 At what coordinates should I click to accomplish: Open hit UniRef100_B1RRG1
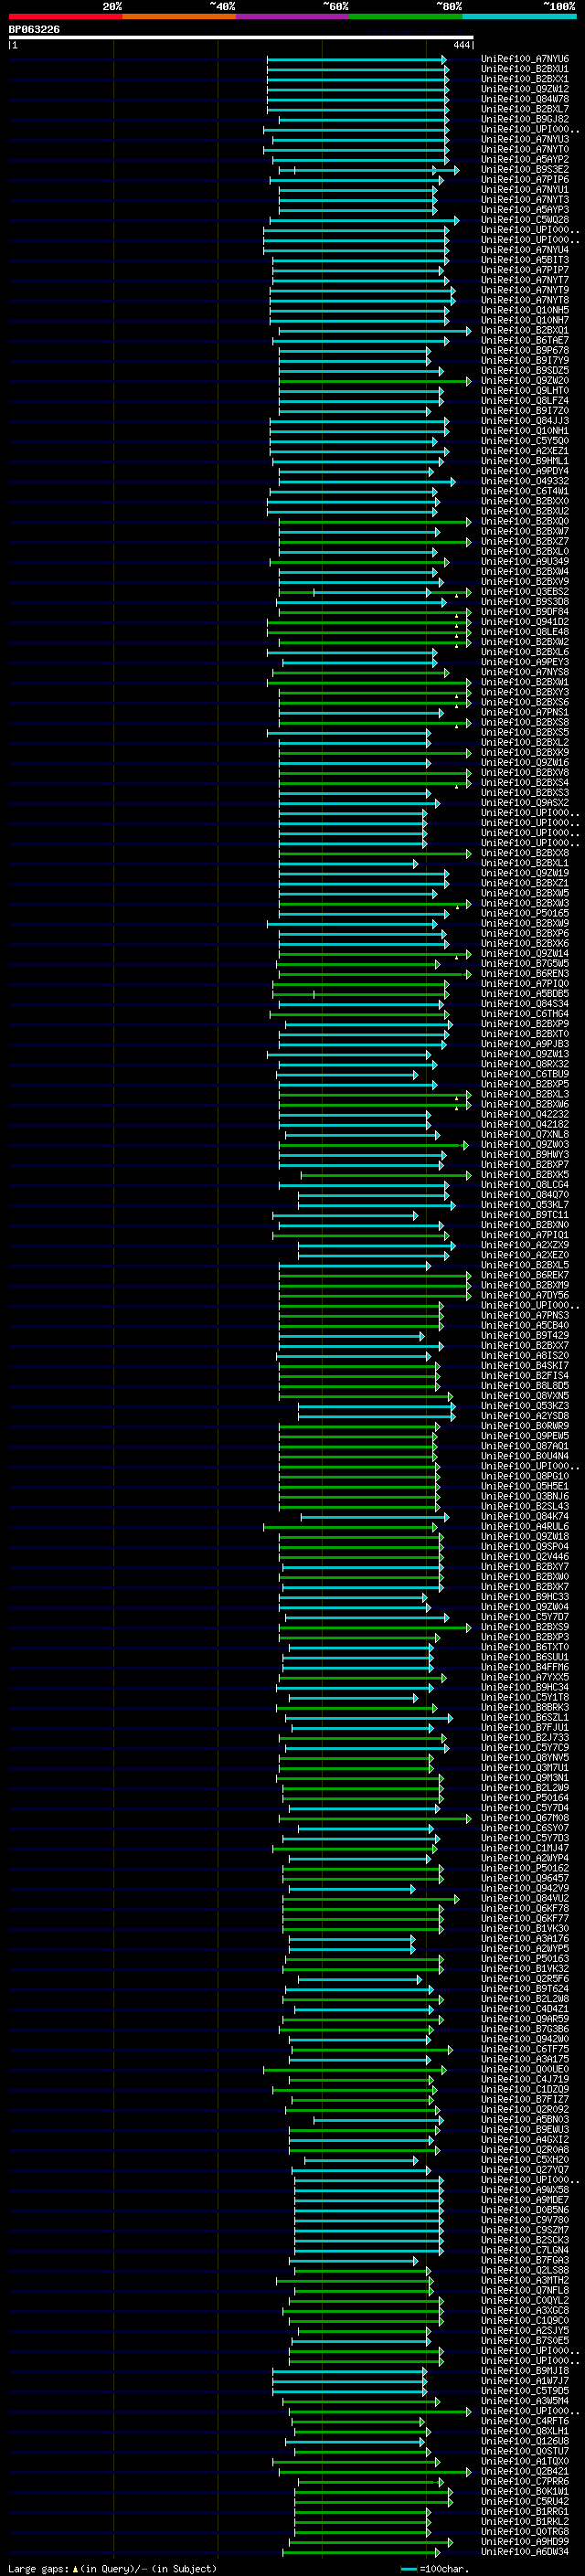coord(524,2511)
